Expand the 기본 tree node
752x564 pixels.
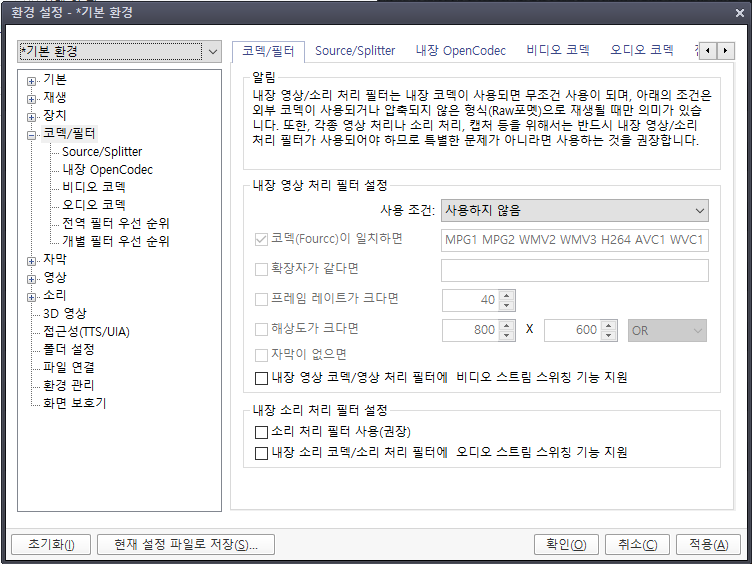(x=31, y=82)
